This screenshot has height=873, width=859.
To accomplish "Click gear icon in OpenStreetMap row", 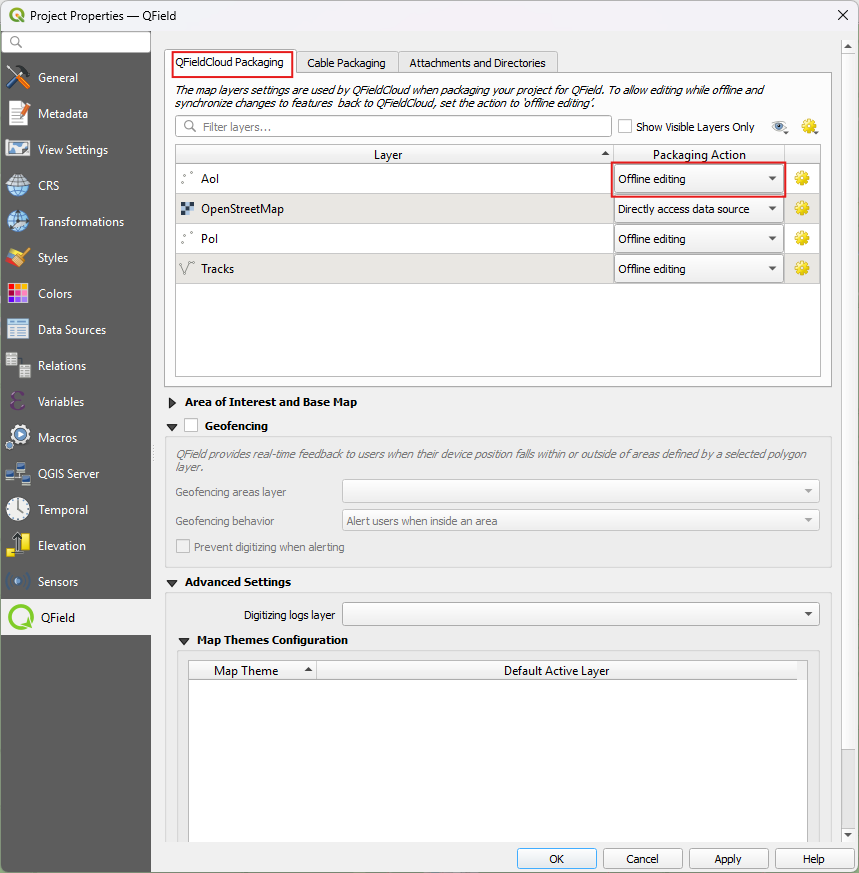I will tap(801, 209).
